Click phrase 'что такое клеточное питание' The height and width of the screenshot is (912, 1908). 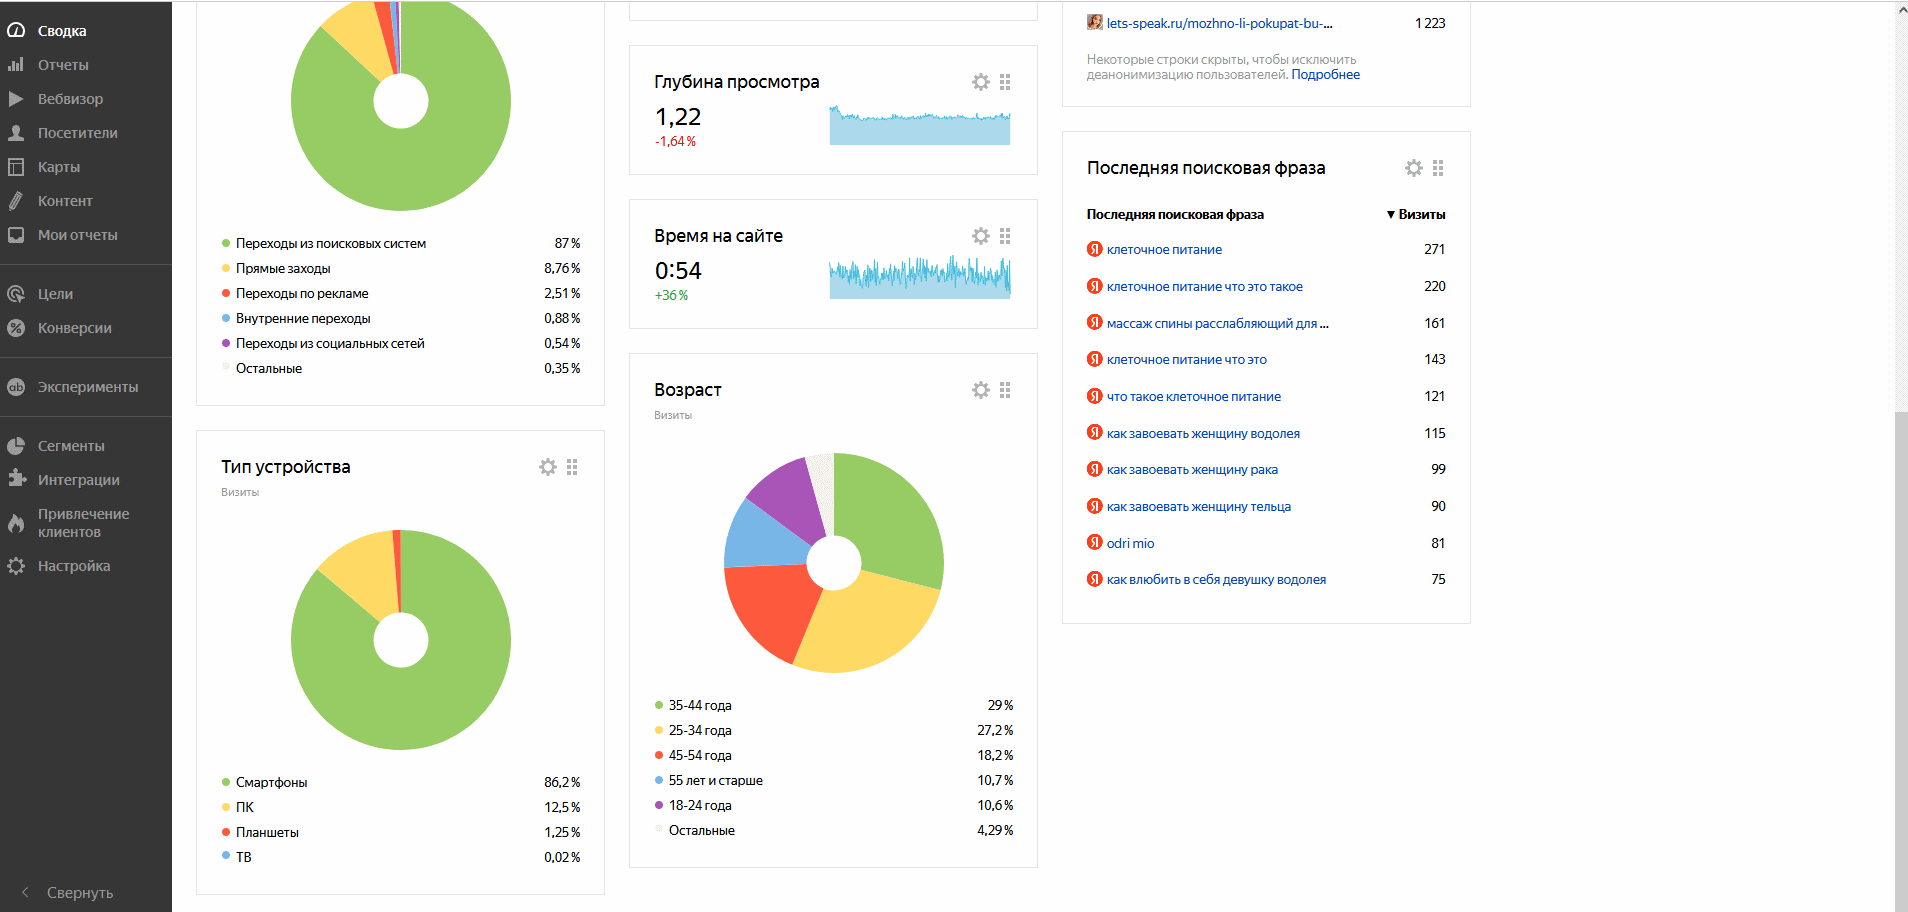1194,397
